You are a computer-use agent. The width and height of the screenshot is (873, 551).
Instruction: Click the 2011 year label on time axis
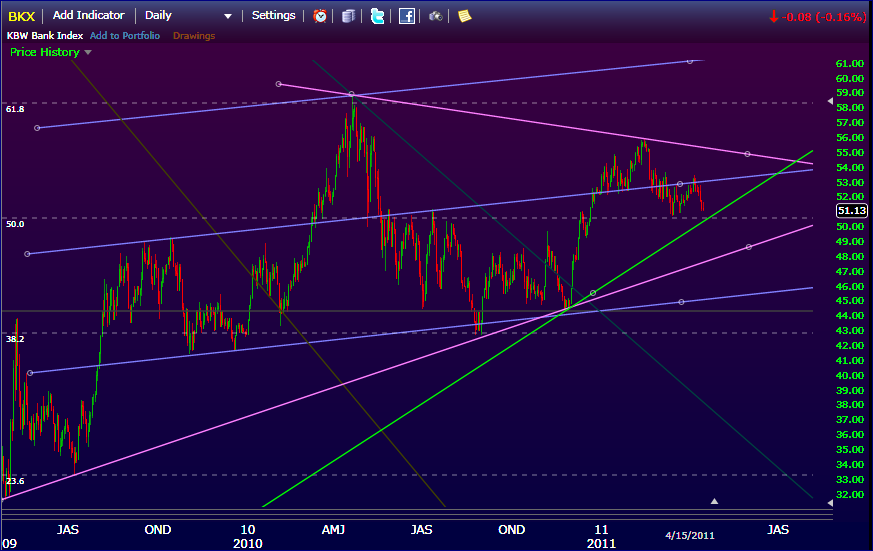[601, 543]
